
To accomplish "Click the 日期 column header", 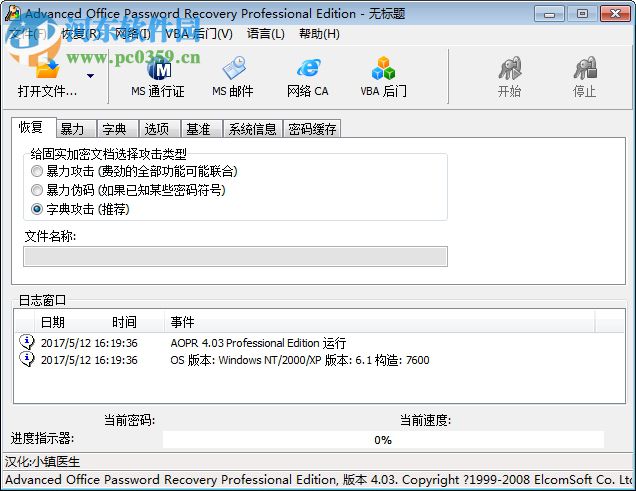I will [53, 322].
